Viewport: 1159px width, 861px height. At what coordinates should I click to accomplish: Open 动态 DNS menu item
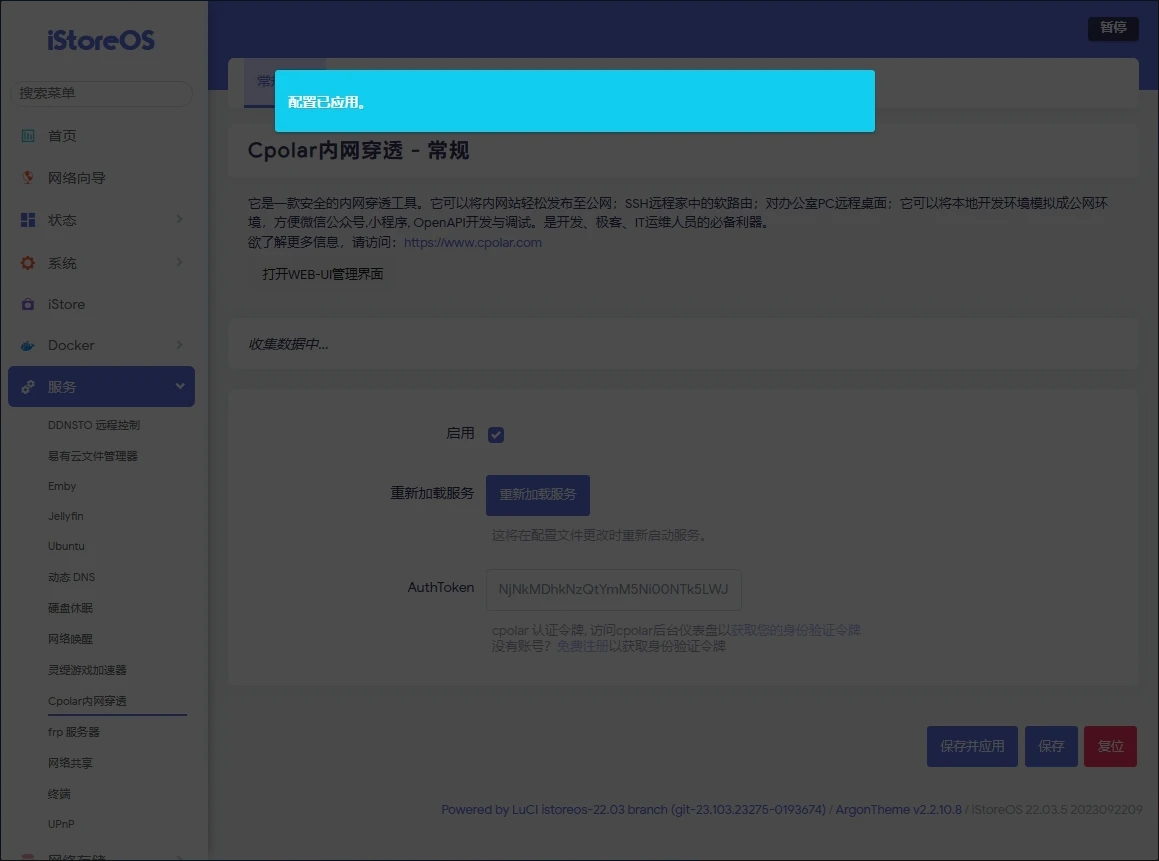(72, 577)
